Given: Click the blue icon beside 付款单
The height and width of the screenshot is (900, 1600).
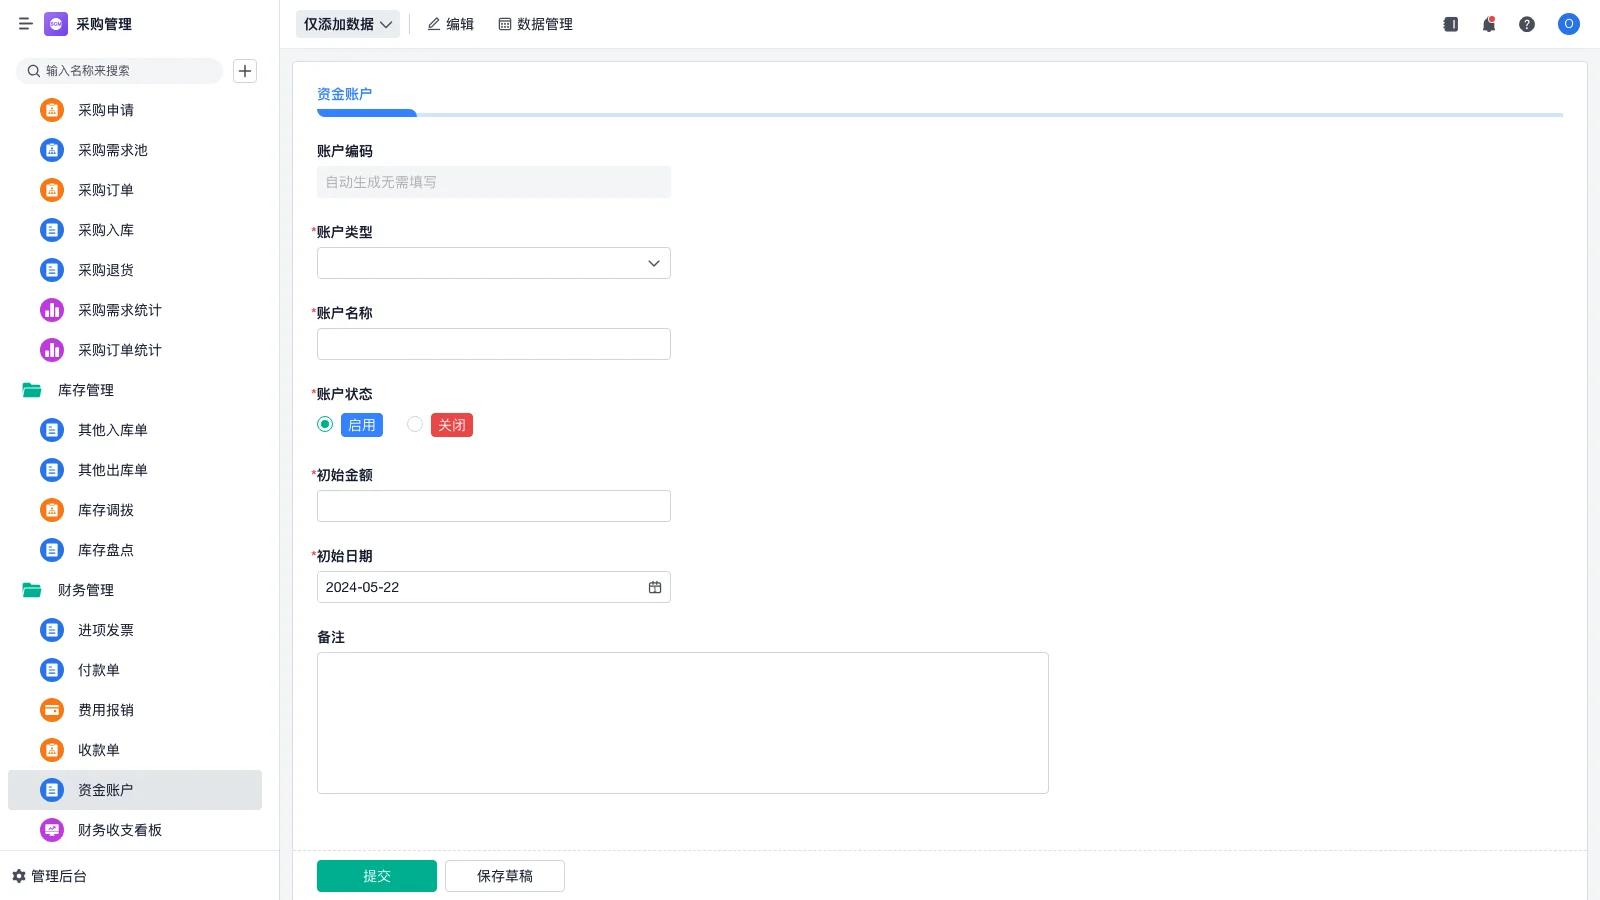Looking at the screenshot, I should 52,670.
